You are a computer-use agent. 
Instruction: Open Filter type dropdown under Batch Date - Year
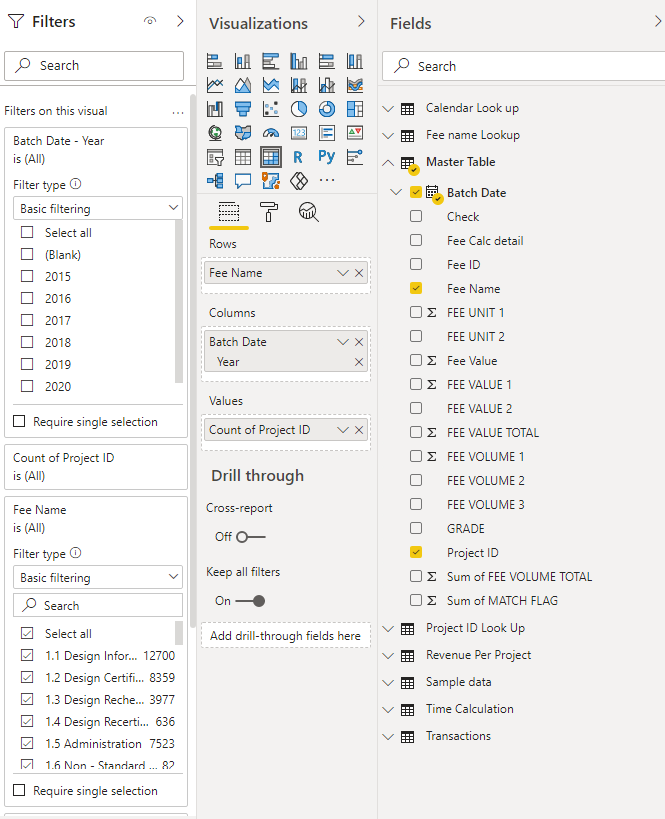pyautogui.click(x=98, y=208)
